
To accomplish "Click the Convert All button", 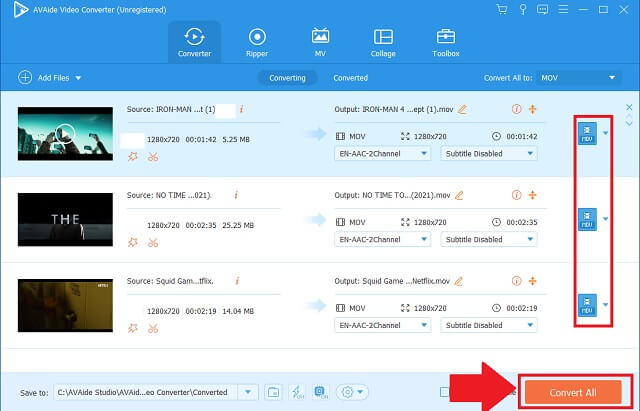I will pos(573,392).
